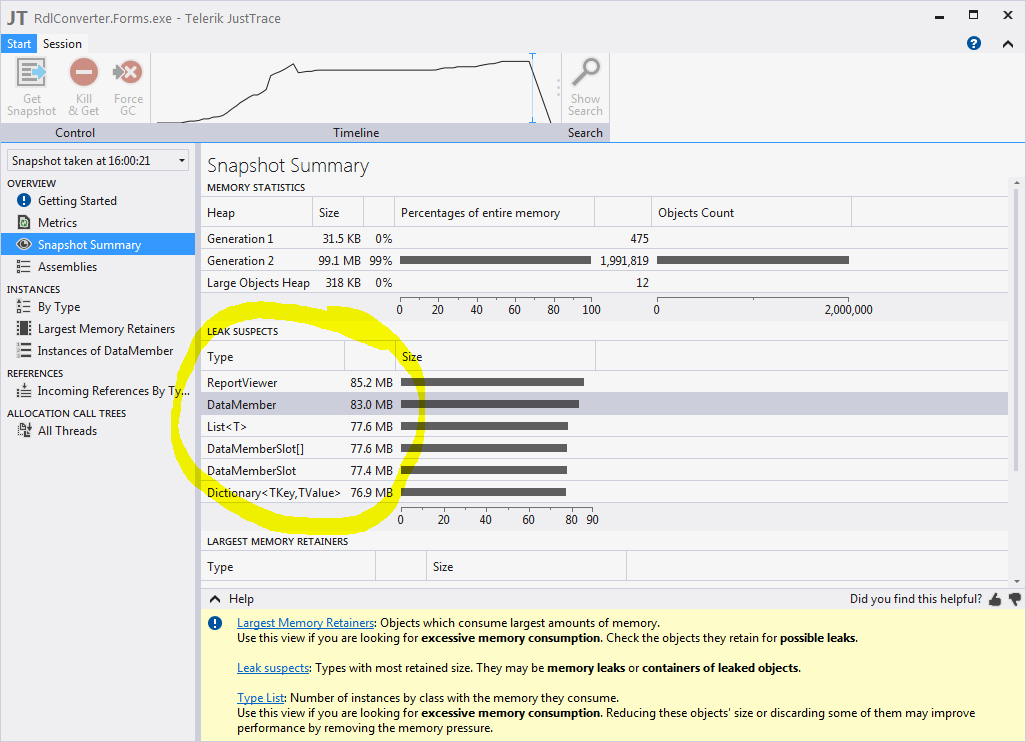
Task: Click the Instances of DataMember icon
Action: pyautogui.click(x=24, y=351)
